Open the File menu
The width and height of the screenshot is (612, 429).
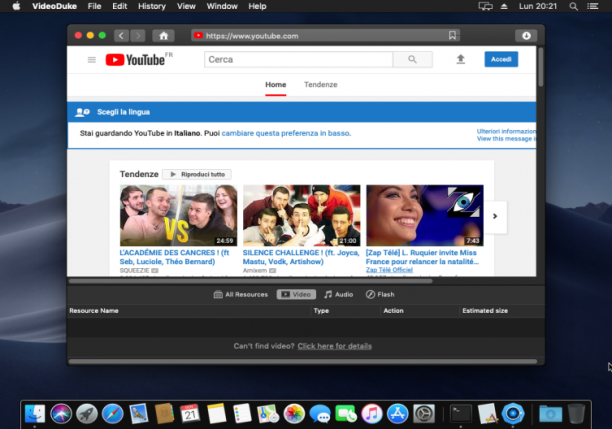[x=94, y=6]
